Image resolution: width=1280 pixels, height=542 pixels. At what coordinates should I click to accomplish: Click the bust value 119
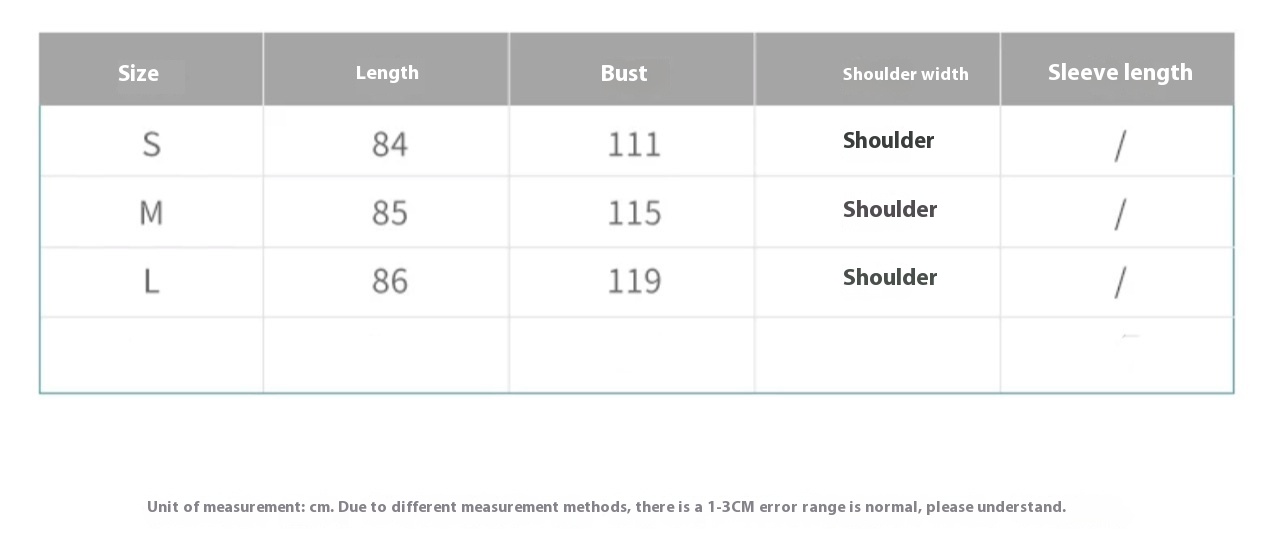[634, 281]
